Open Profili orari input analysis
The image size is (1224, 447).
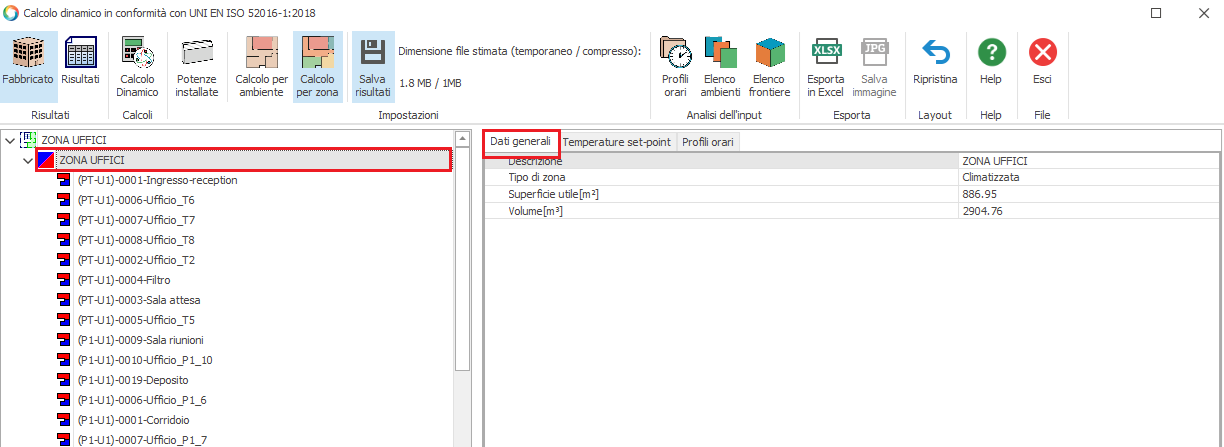[x=676, y=66]
